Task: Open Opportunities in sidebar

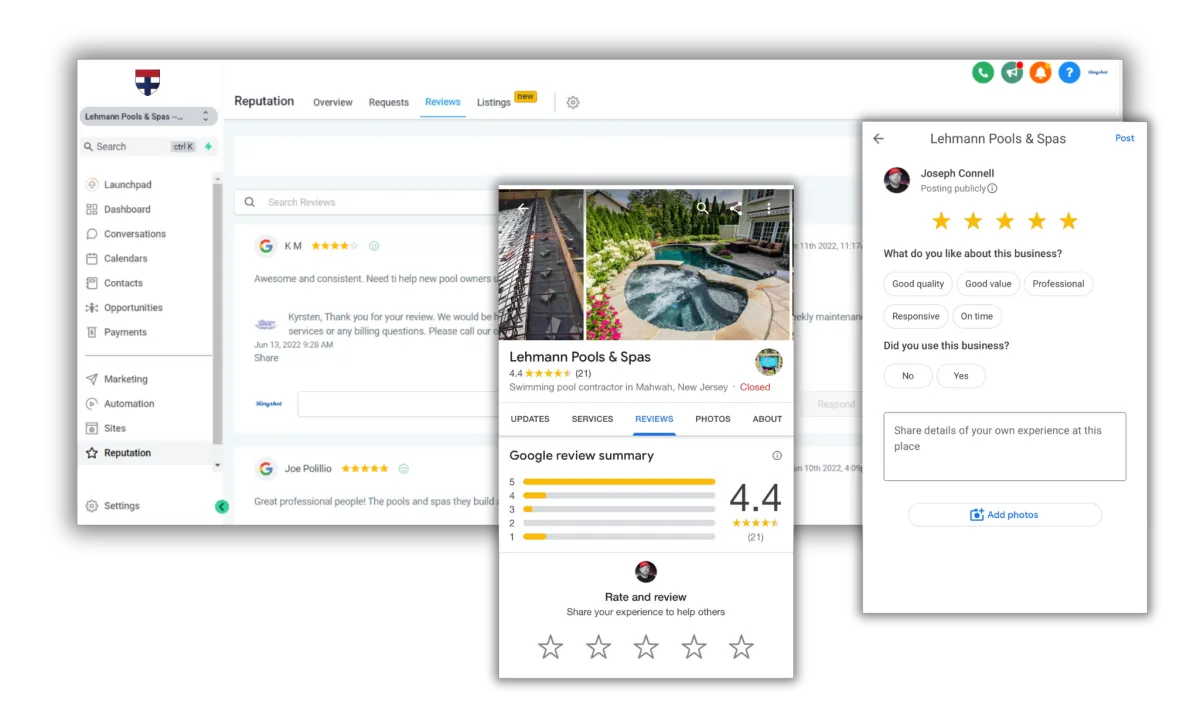Action: (x=123, y=308)
